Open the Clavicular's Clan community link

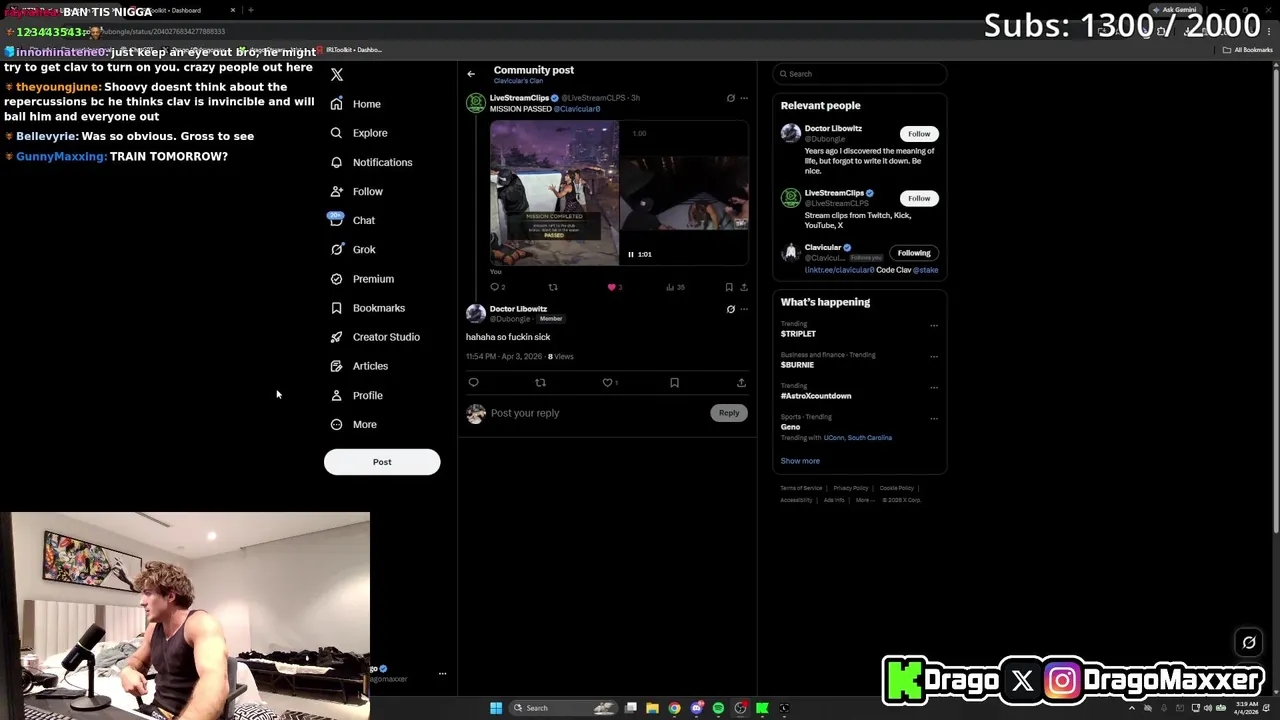(x=518, y=81)
